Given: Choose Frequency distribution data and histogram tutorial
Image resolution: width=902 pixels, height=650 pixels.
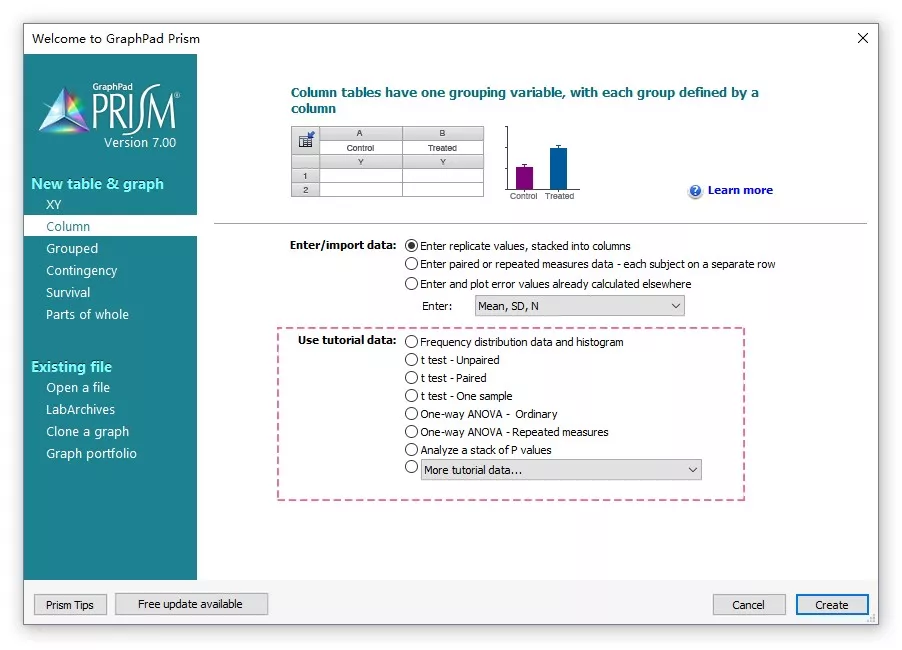Looking at the screenshot, I should click(x=411, y=342).
